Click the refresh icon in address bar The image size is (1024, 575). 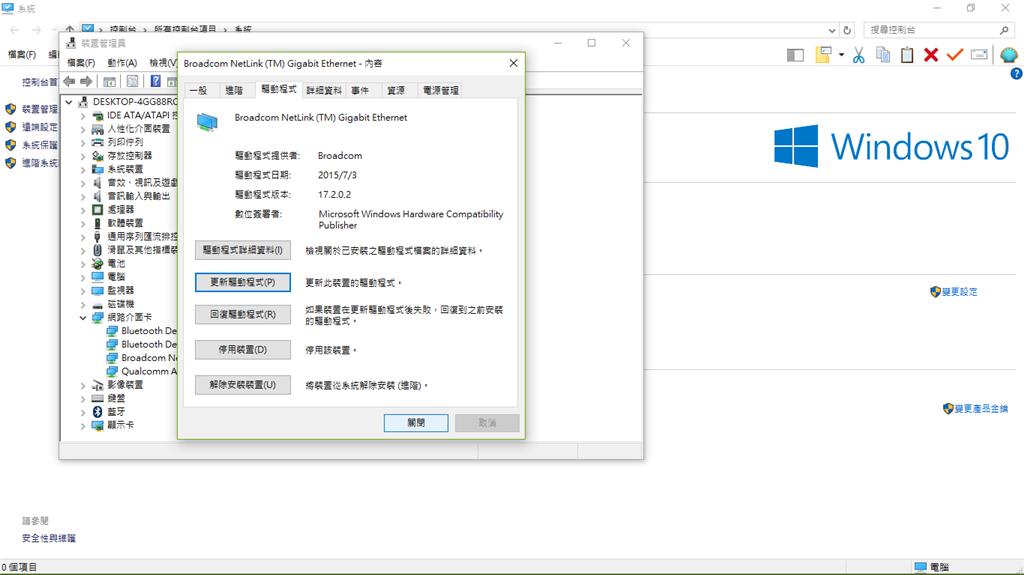847,30
